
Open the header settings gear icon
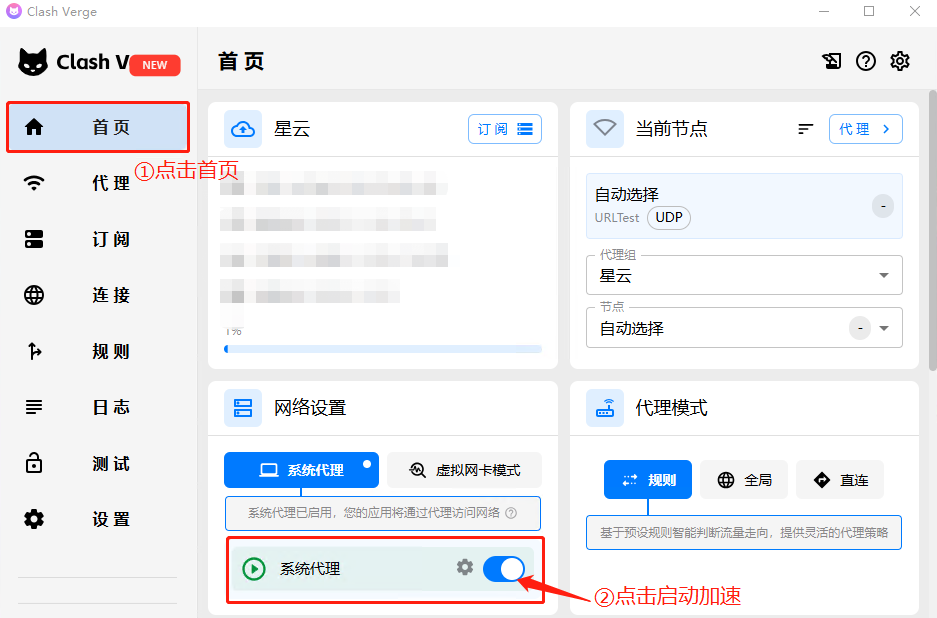[x=900, y=61]
